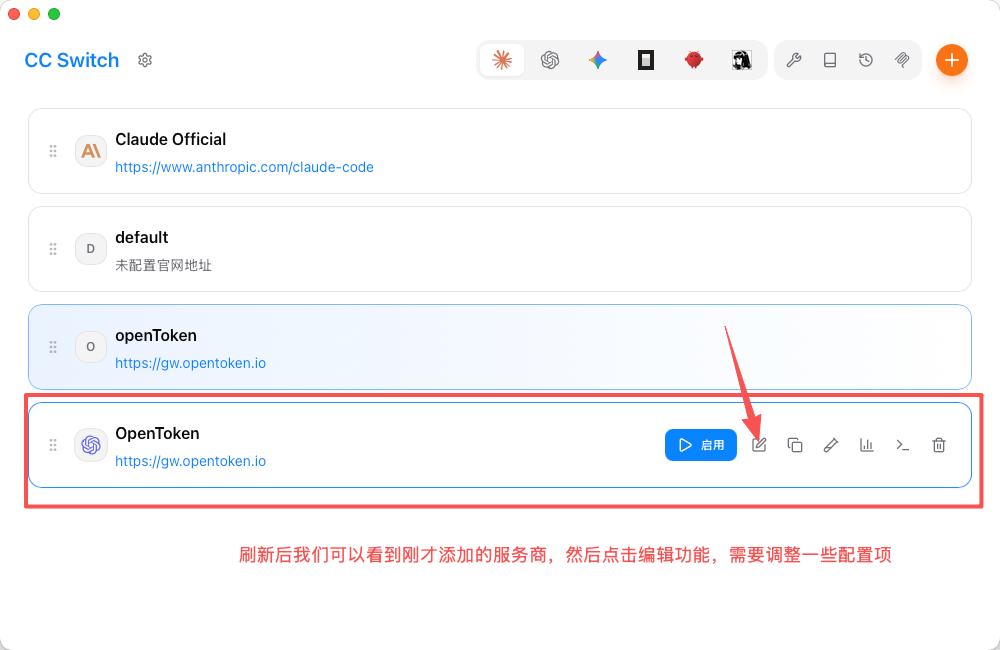Click the O avatar of openToken provider

[91, 347]
